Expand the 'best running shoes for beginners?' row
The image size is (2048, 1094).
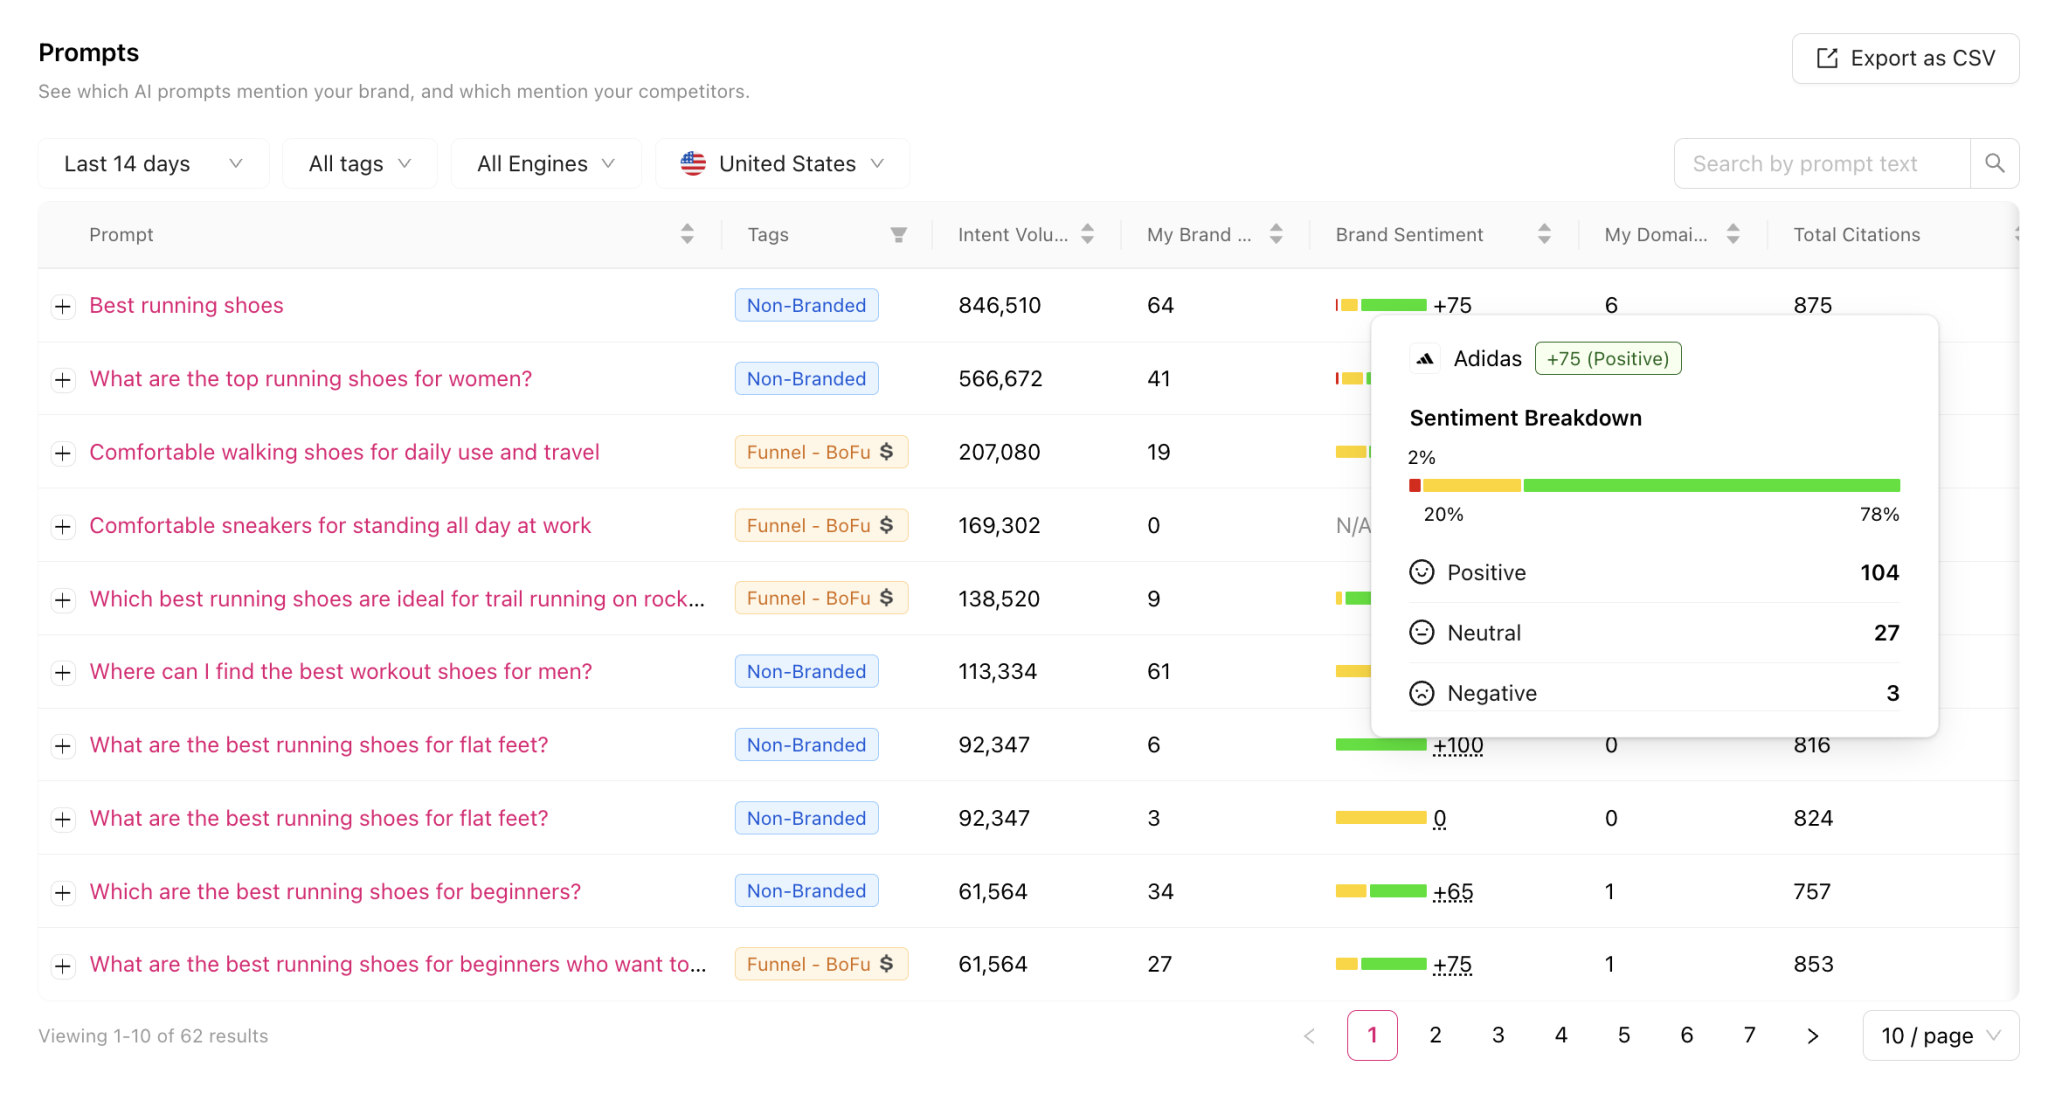pyautogui.click(x=63, y=892)
